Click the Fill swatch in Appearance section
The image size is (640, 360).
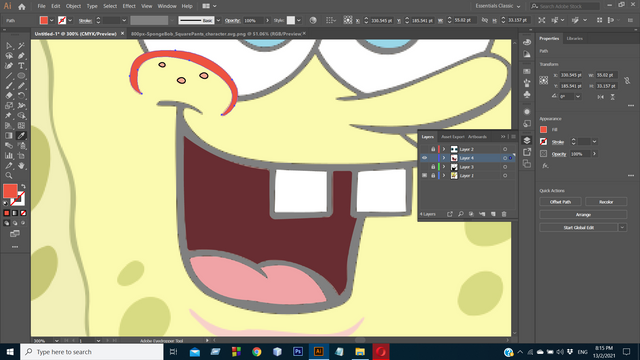[x=543, y=129]
